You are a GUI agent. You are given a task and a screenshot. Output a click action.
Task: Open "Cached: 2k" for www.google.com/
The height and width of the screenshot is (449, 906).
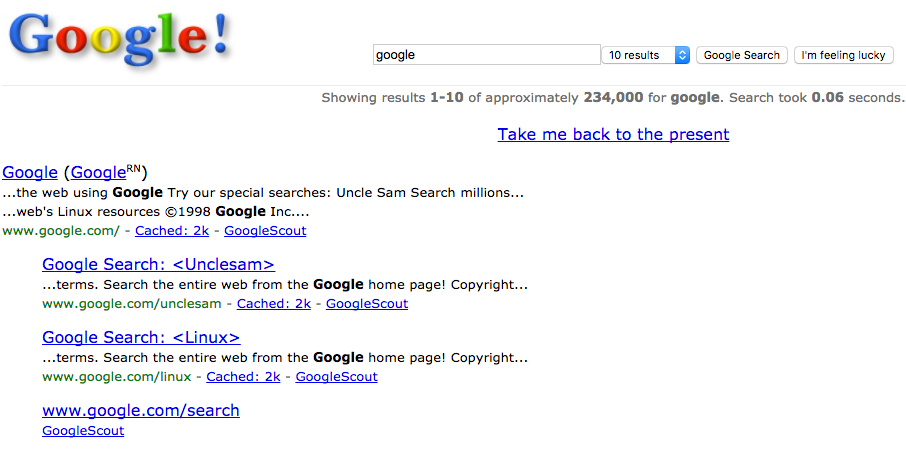173,231
